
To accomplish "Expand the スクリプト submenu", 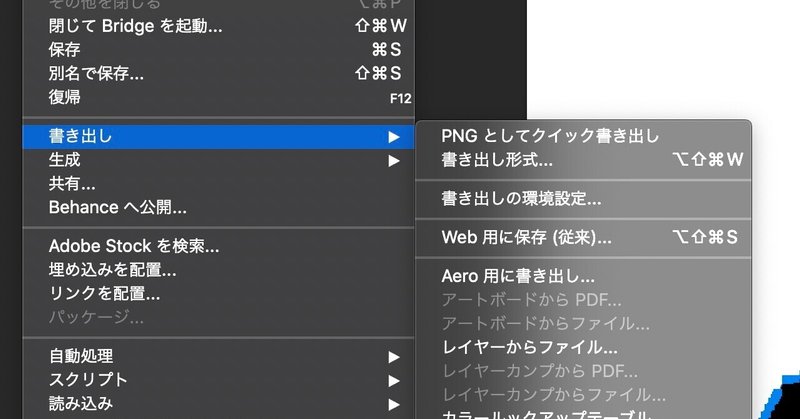I will pos(218,380).
